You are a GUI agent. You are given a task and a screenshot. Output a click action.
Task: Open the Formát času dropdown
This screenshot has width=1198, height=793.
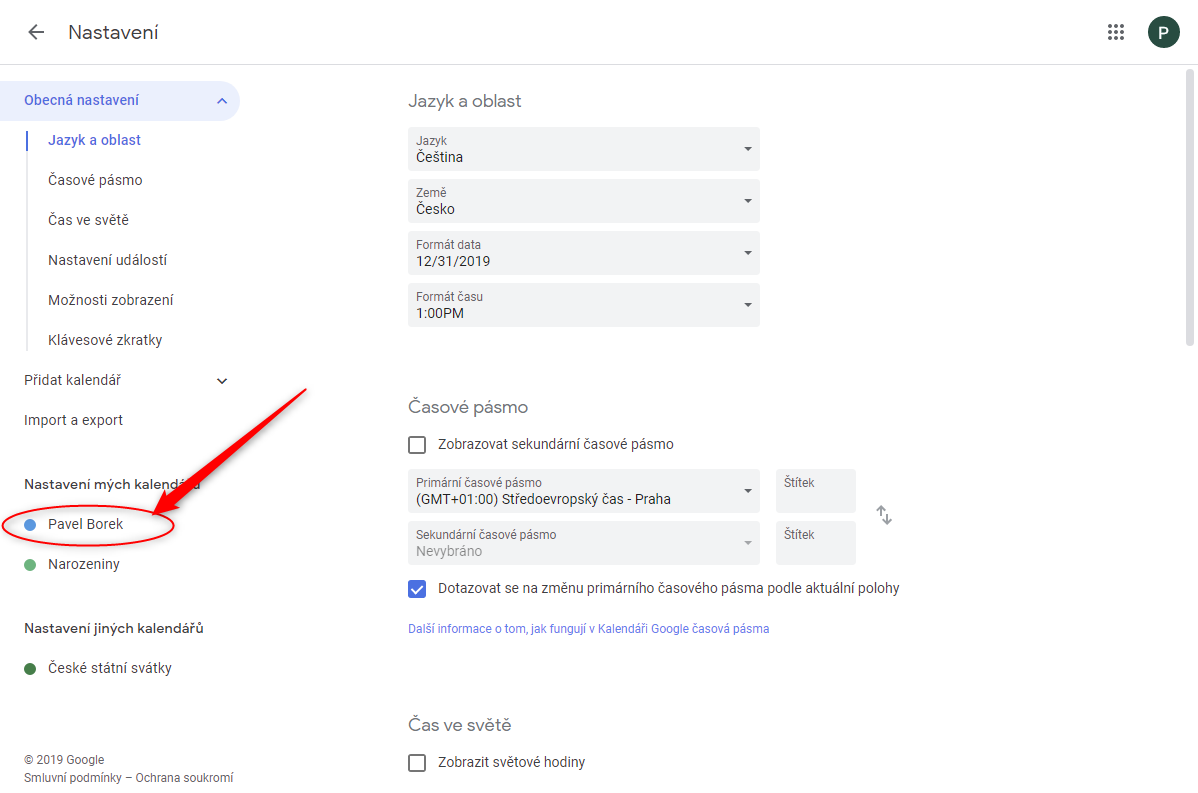coord(584,305)
